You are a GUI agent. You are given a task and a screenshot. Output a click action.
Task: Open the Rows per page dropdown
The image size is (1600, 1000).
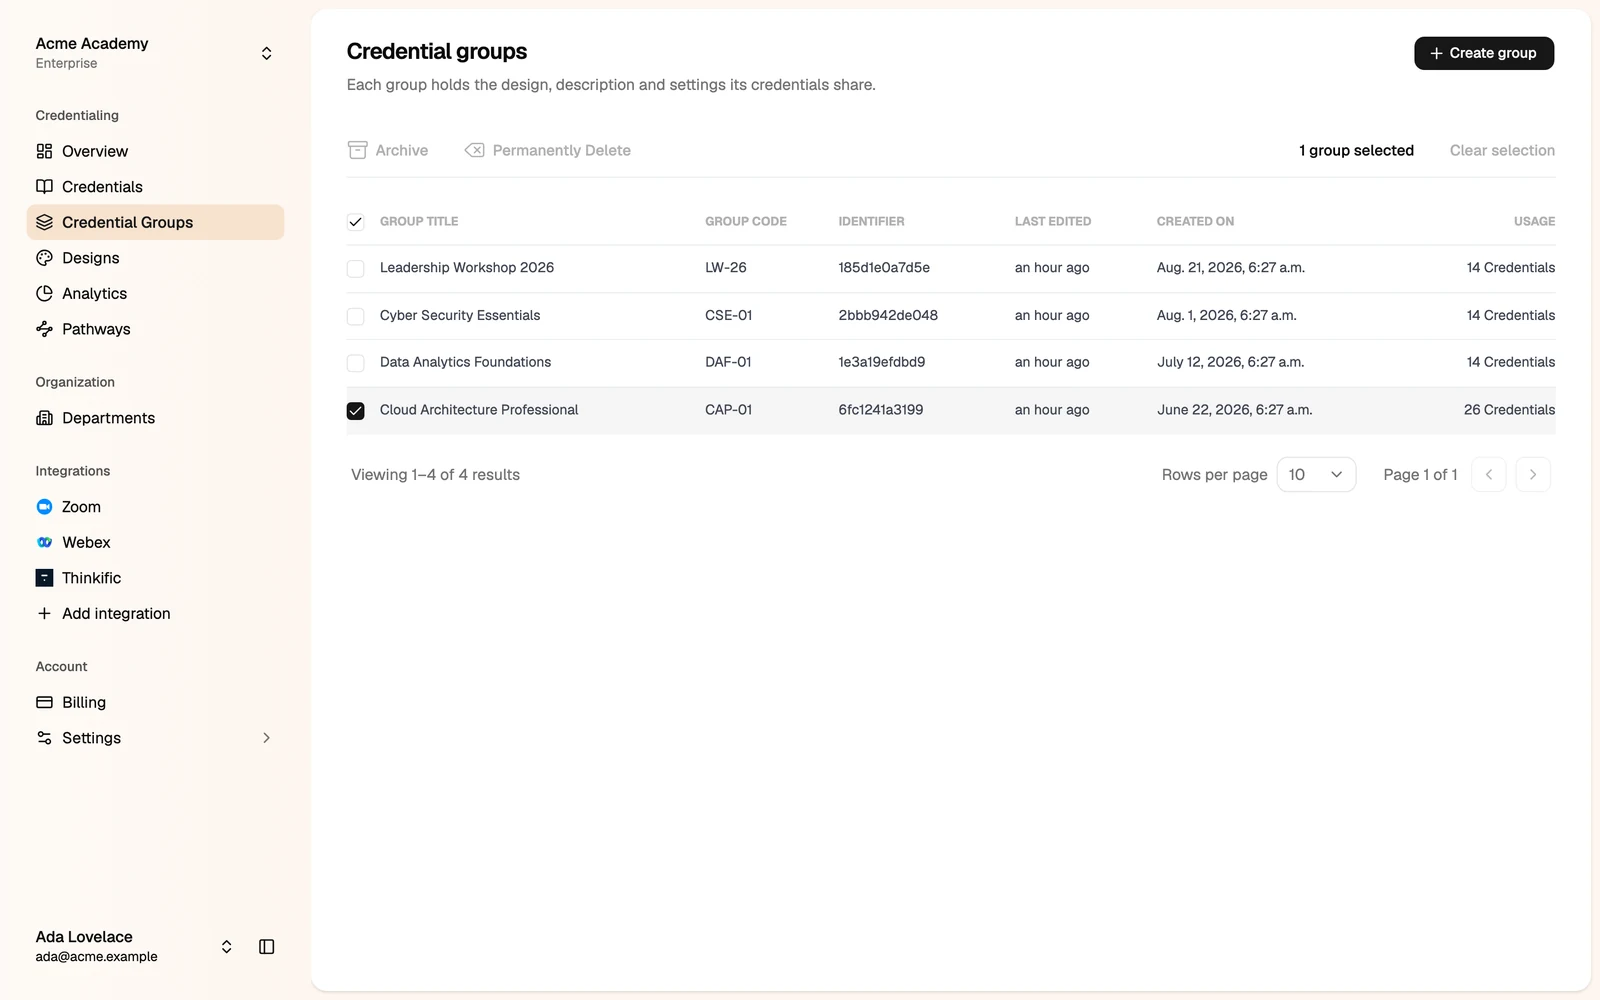click(1316, 474)
